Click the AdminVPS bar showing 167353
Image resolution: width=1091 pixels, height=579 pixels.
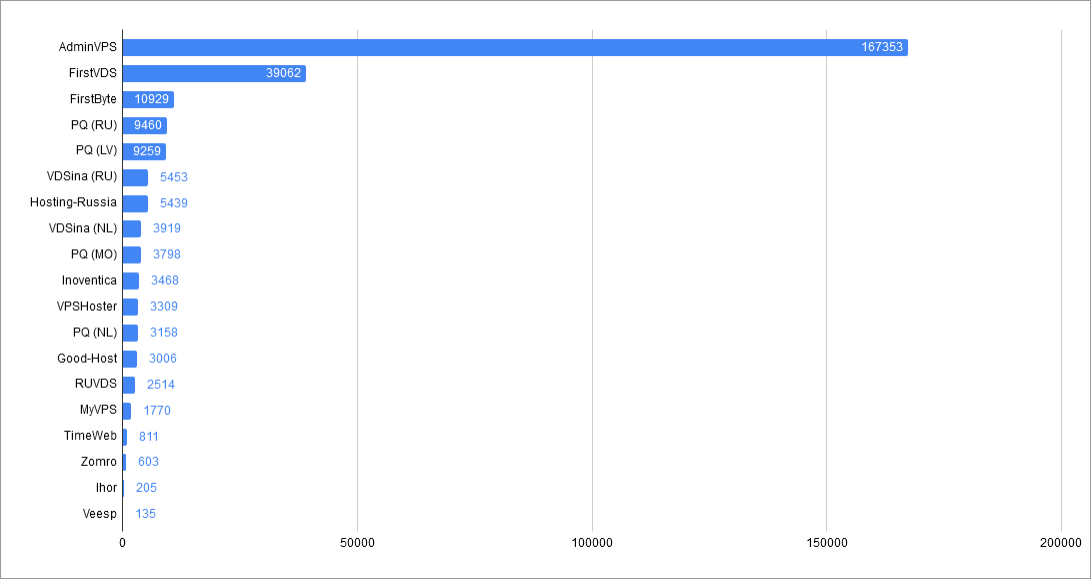[515, 47]
